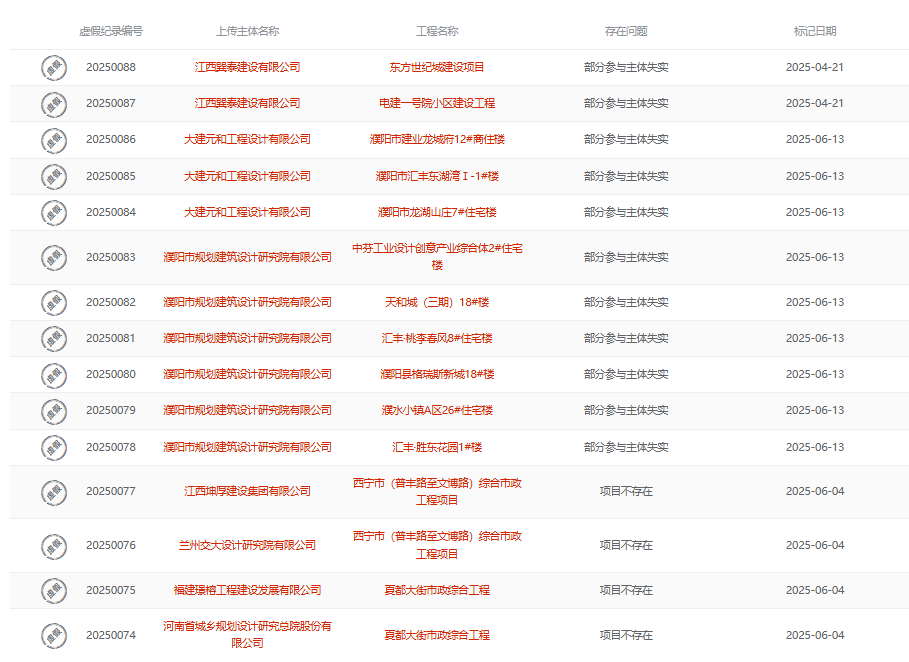Image resolution: width=909 pixels, height=662 pixels.
Task: Select the stamp icon in row 20250083
Action: click(54, 258)
